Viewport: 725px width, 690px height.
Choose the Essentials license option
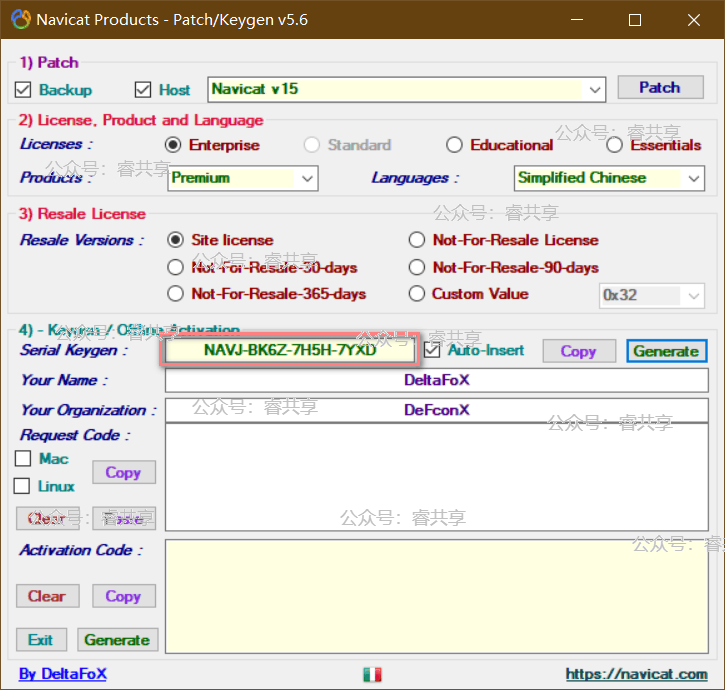click(615, 145)
